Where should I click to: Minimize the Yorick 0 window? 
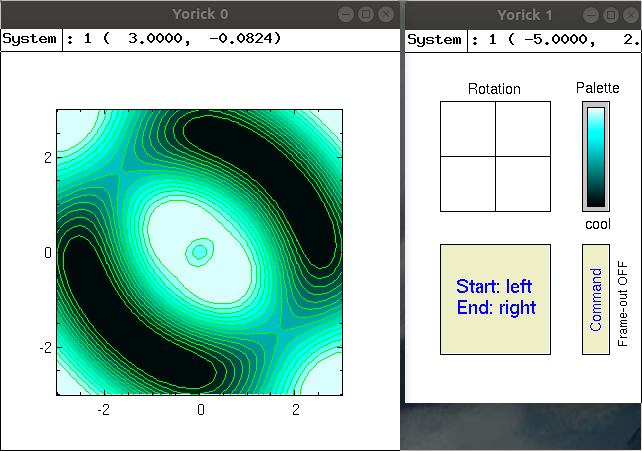point(346,14)
